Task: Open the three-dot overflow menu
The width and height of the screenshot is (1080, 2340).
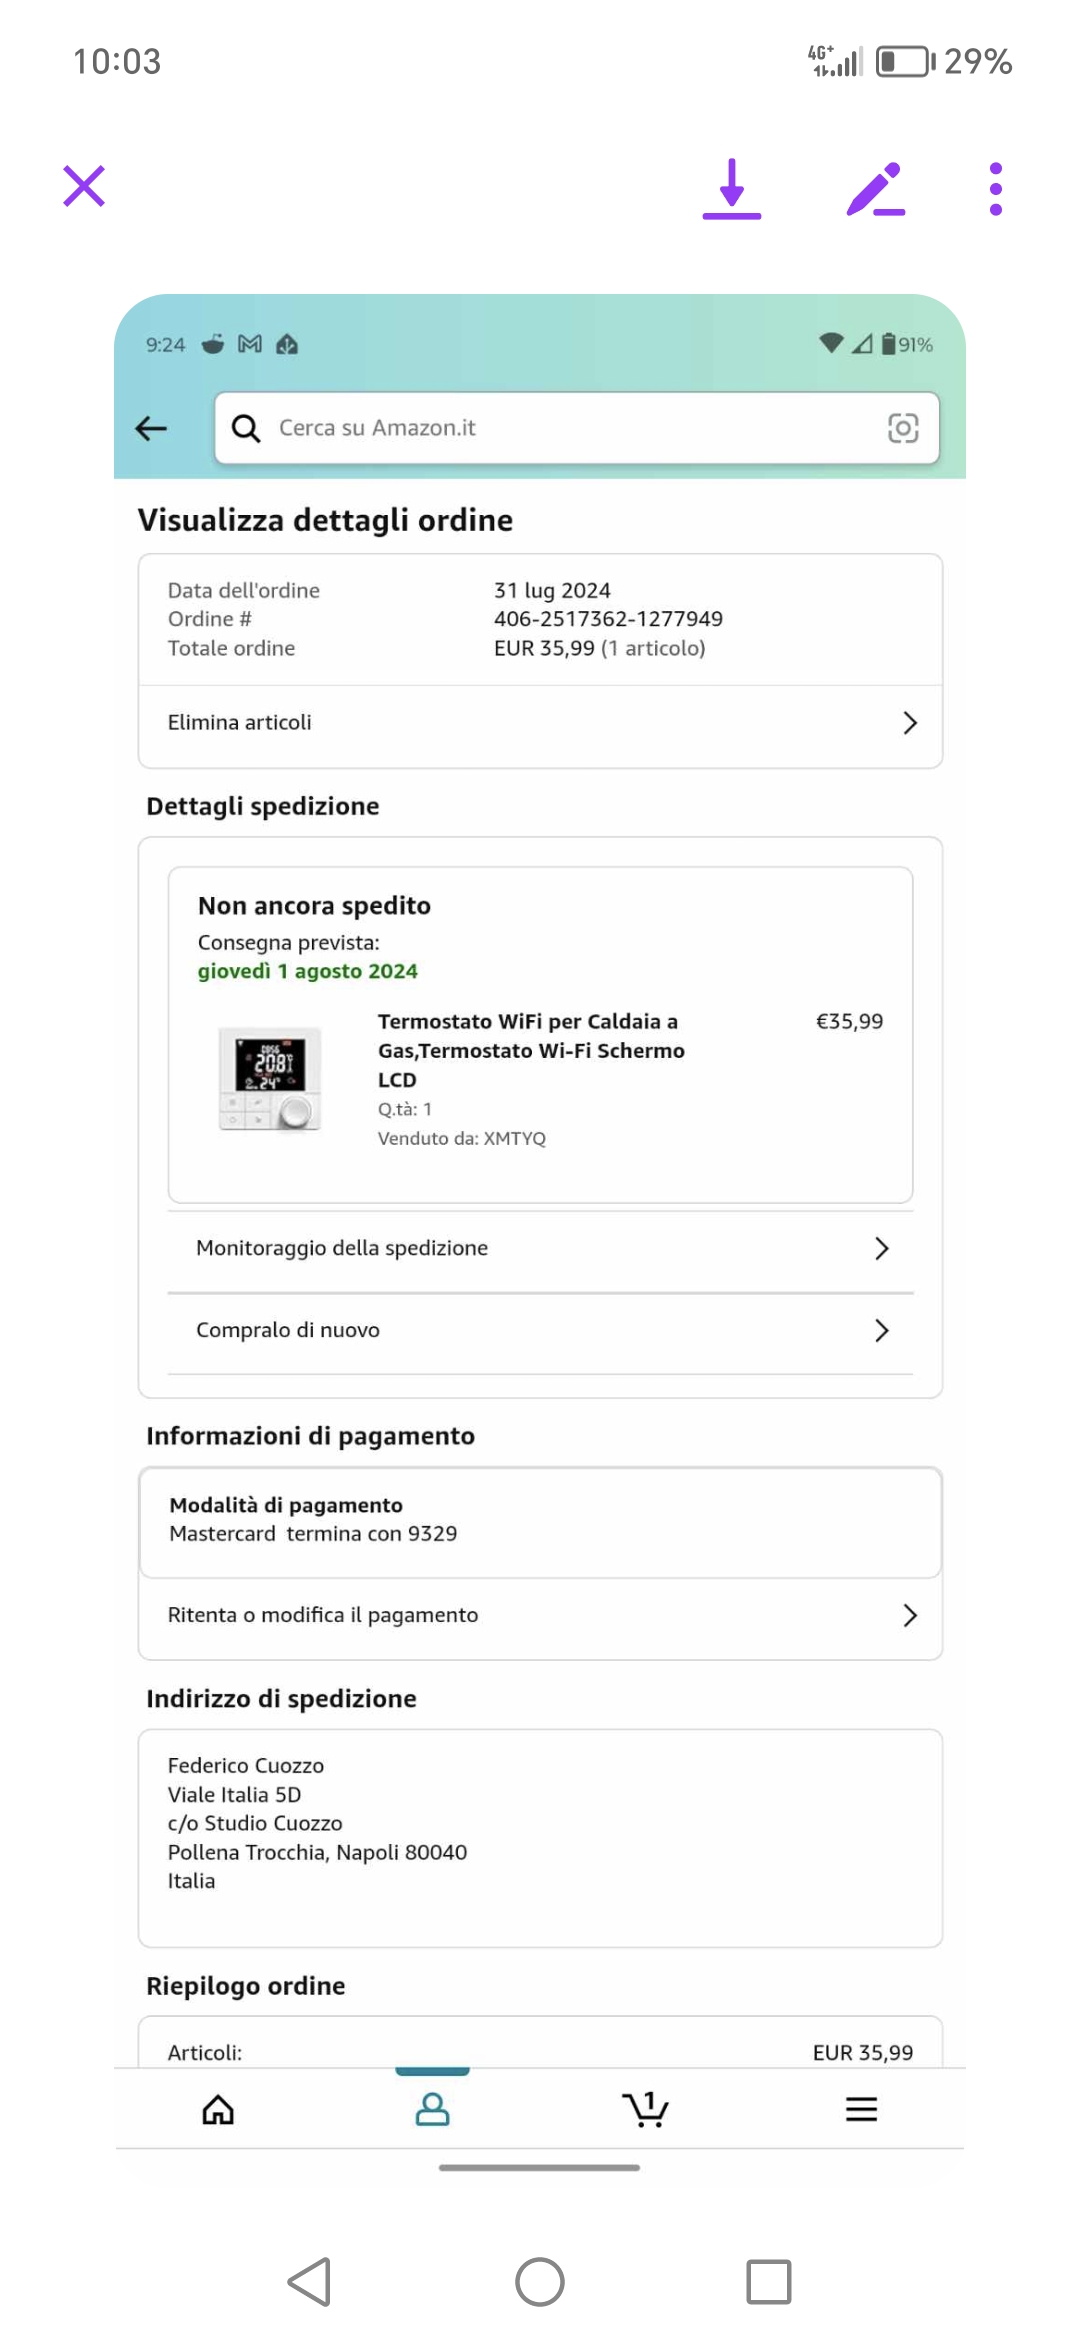Action: click(x=995, y=188)
